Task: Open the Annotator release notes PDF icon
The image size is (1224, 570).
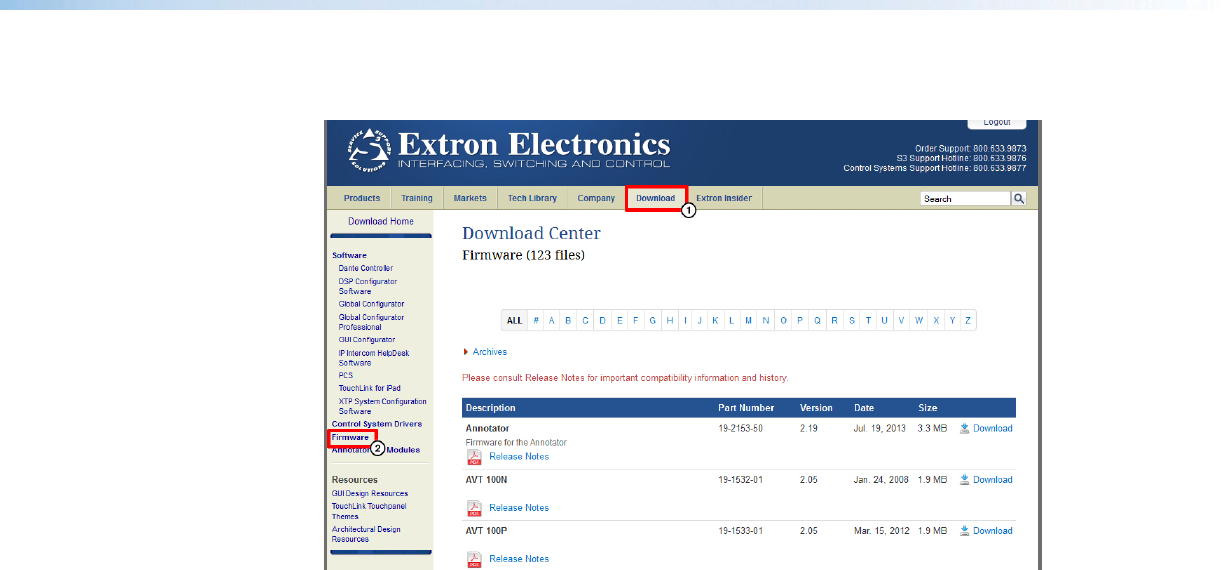Action: [475, 457]
